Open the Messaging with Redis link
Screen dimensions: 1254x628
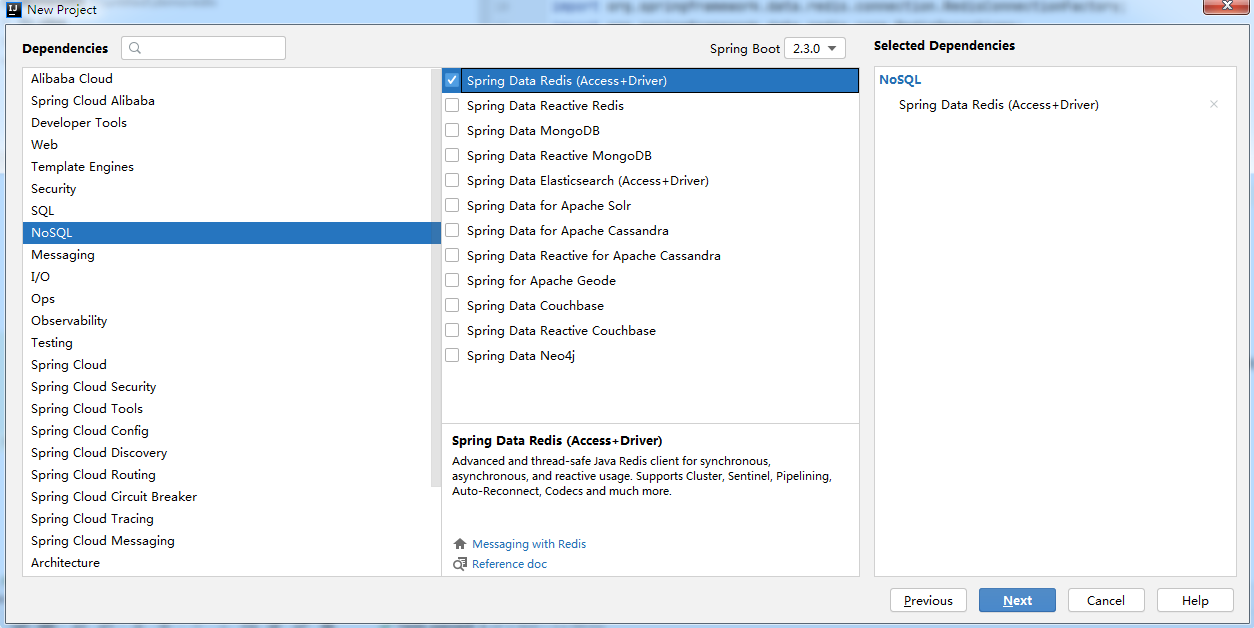pos(528,543)
